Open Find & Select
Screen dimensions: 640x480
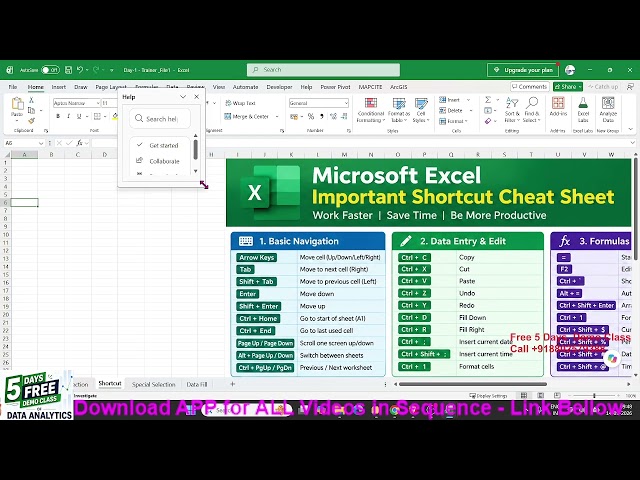click(532, 110)
